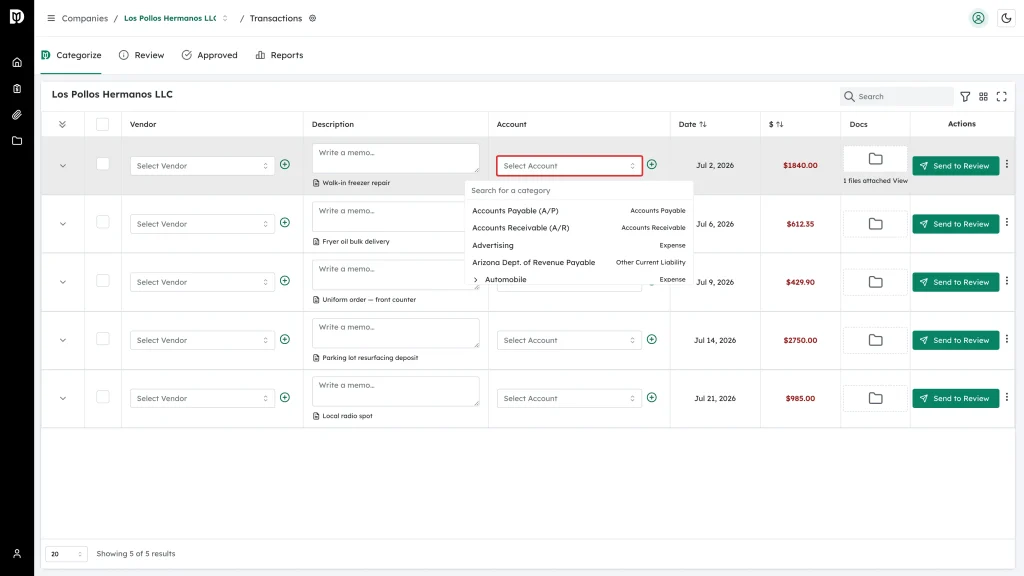Open the paperclip attachments icon in the sidebar
Screen dimensions: 1024x576
point(17,115)
